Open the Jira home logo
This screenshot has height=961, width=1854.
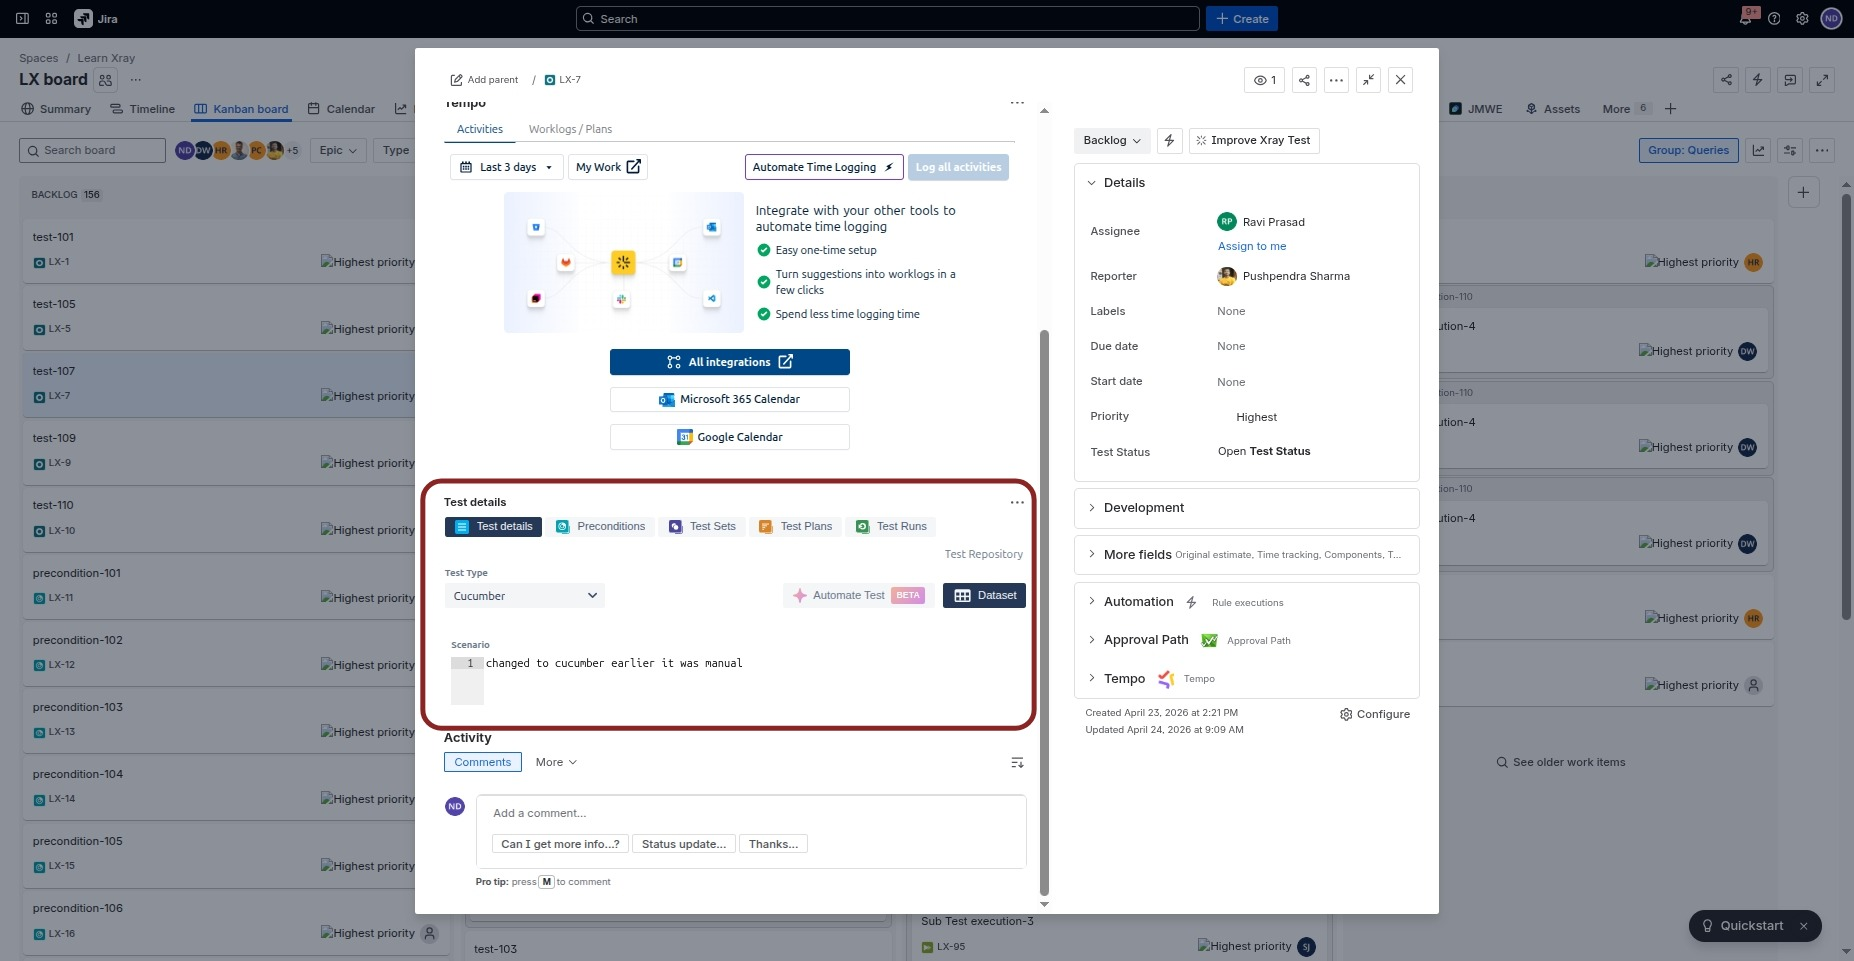(x=96, y=19)
